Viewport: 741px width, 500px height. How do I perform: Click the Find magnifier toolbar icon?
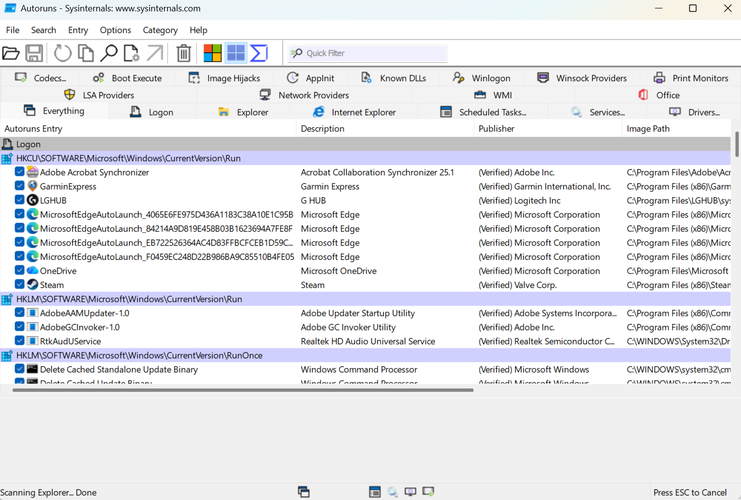tap(109, 53)
